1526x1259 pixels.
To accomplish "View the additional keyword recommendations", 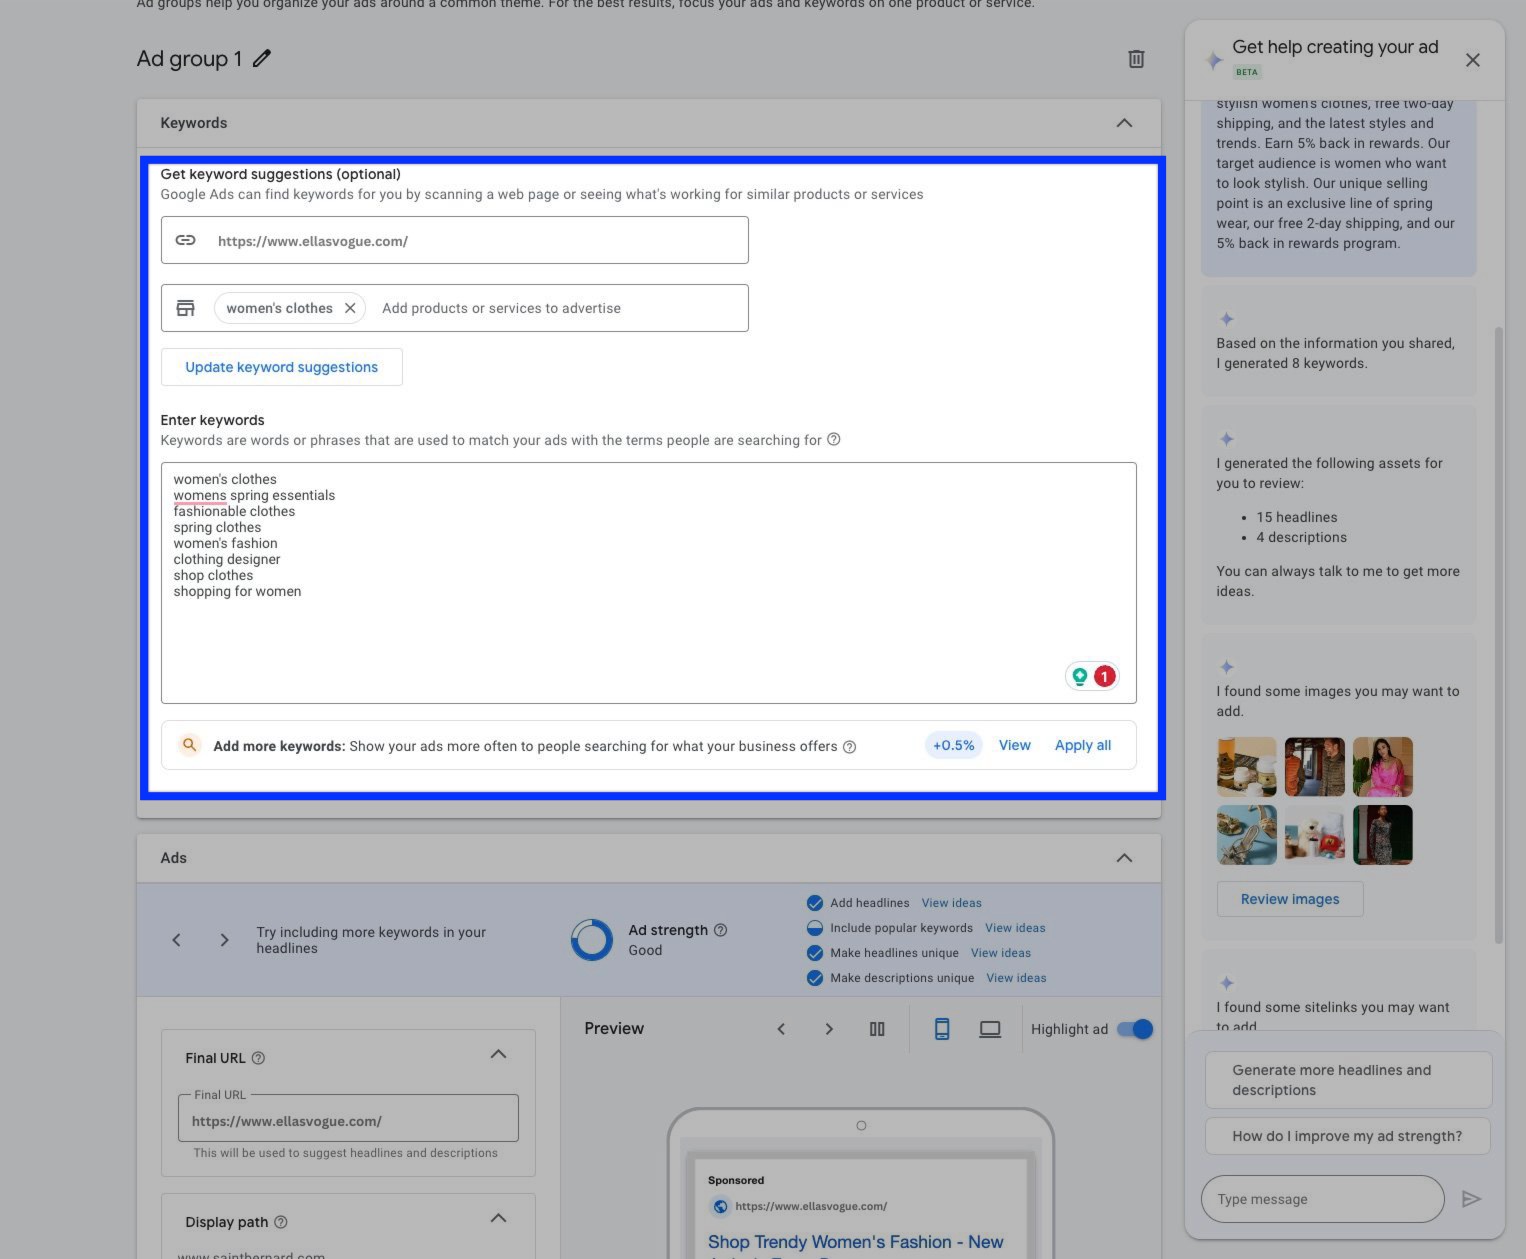I will (x=1014, y=745).
